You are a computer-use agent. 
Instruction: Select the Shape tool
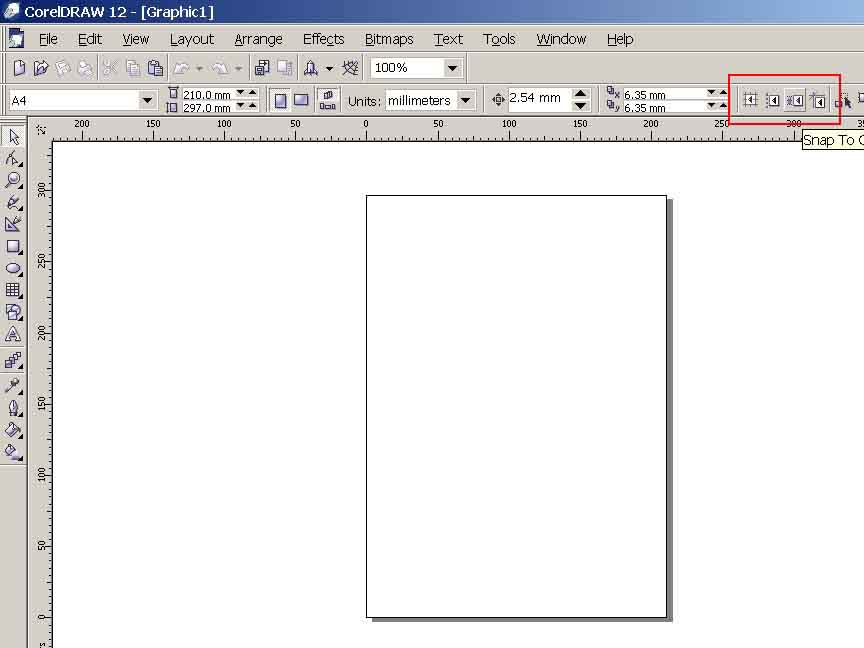(13, 159)
